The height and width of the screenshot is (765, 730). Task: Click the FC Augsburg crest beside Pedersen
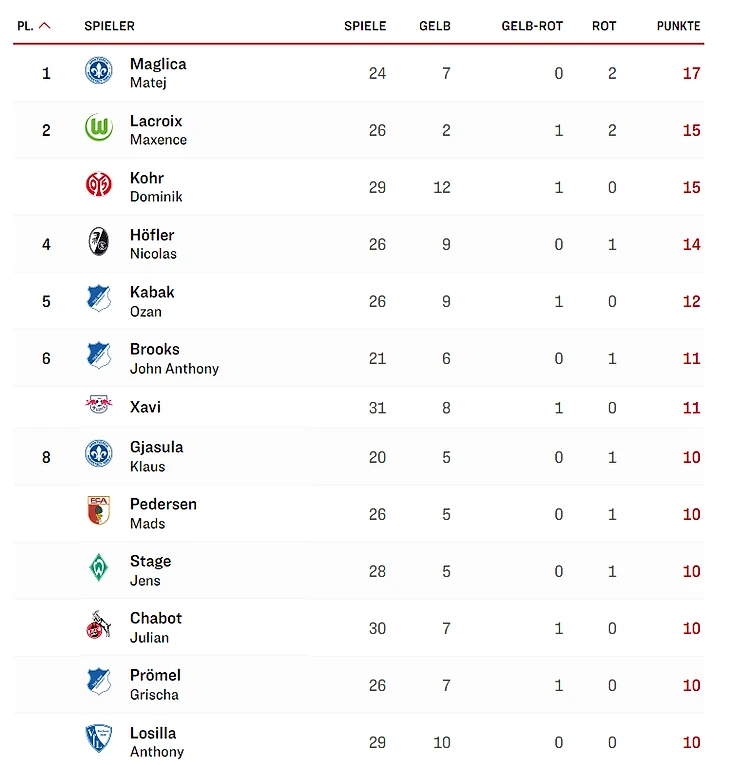click(x=99, y=513)
